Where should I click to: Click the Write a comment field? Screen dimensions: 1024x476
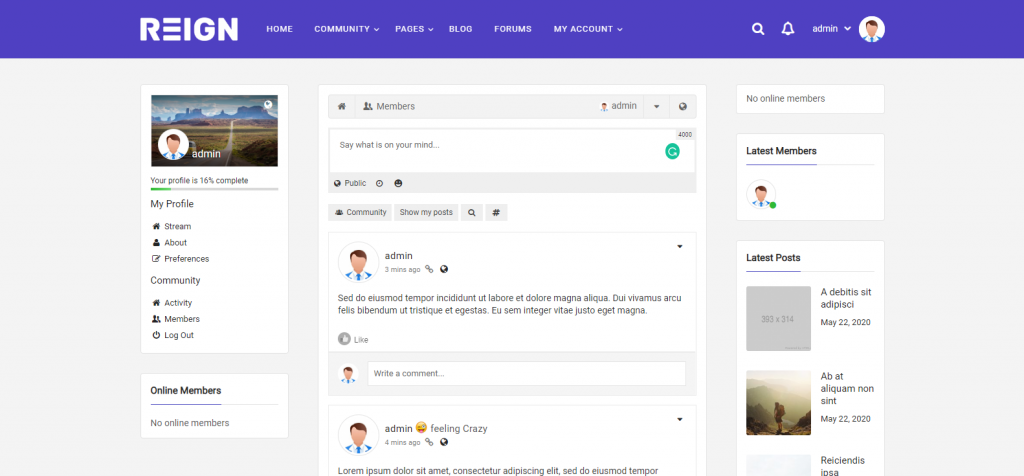(x=526, y=373)
